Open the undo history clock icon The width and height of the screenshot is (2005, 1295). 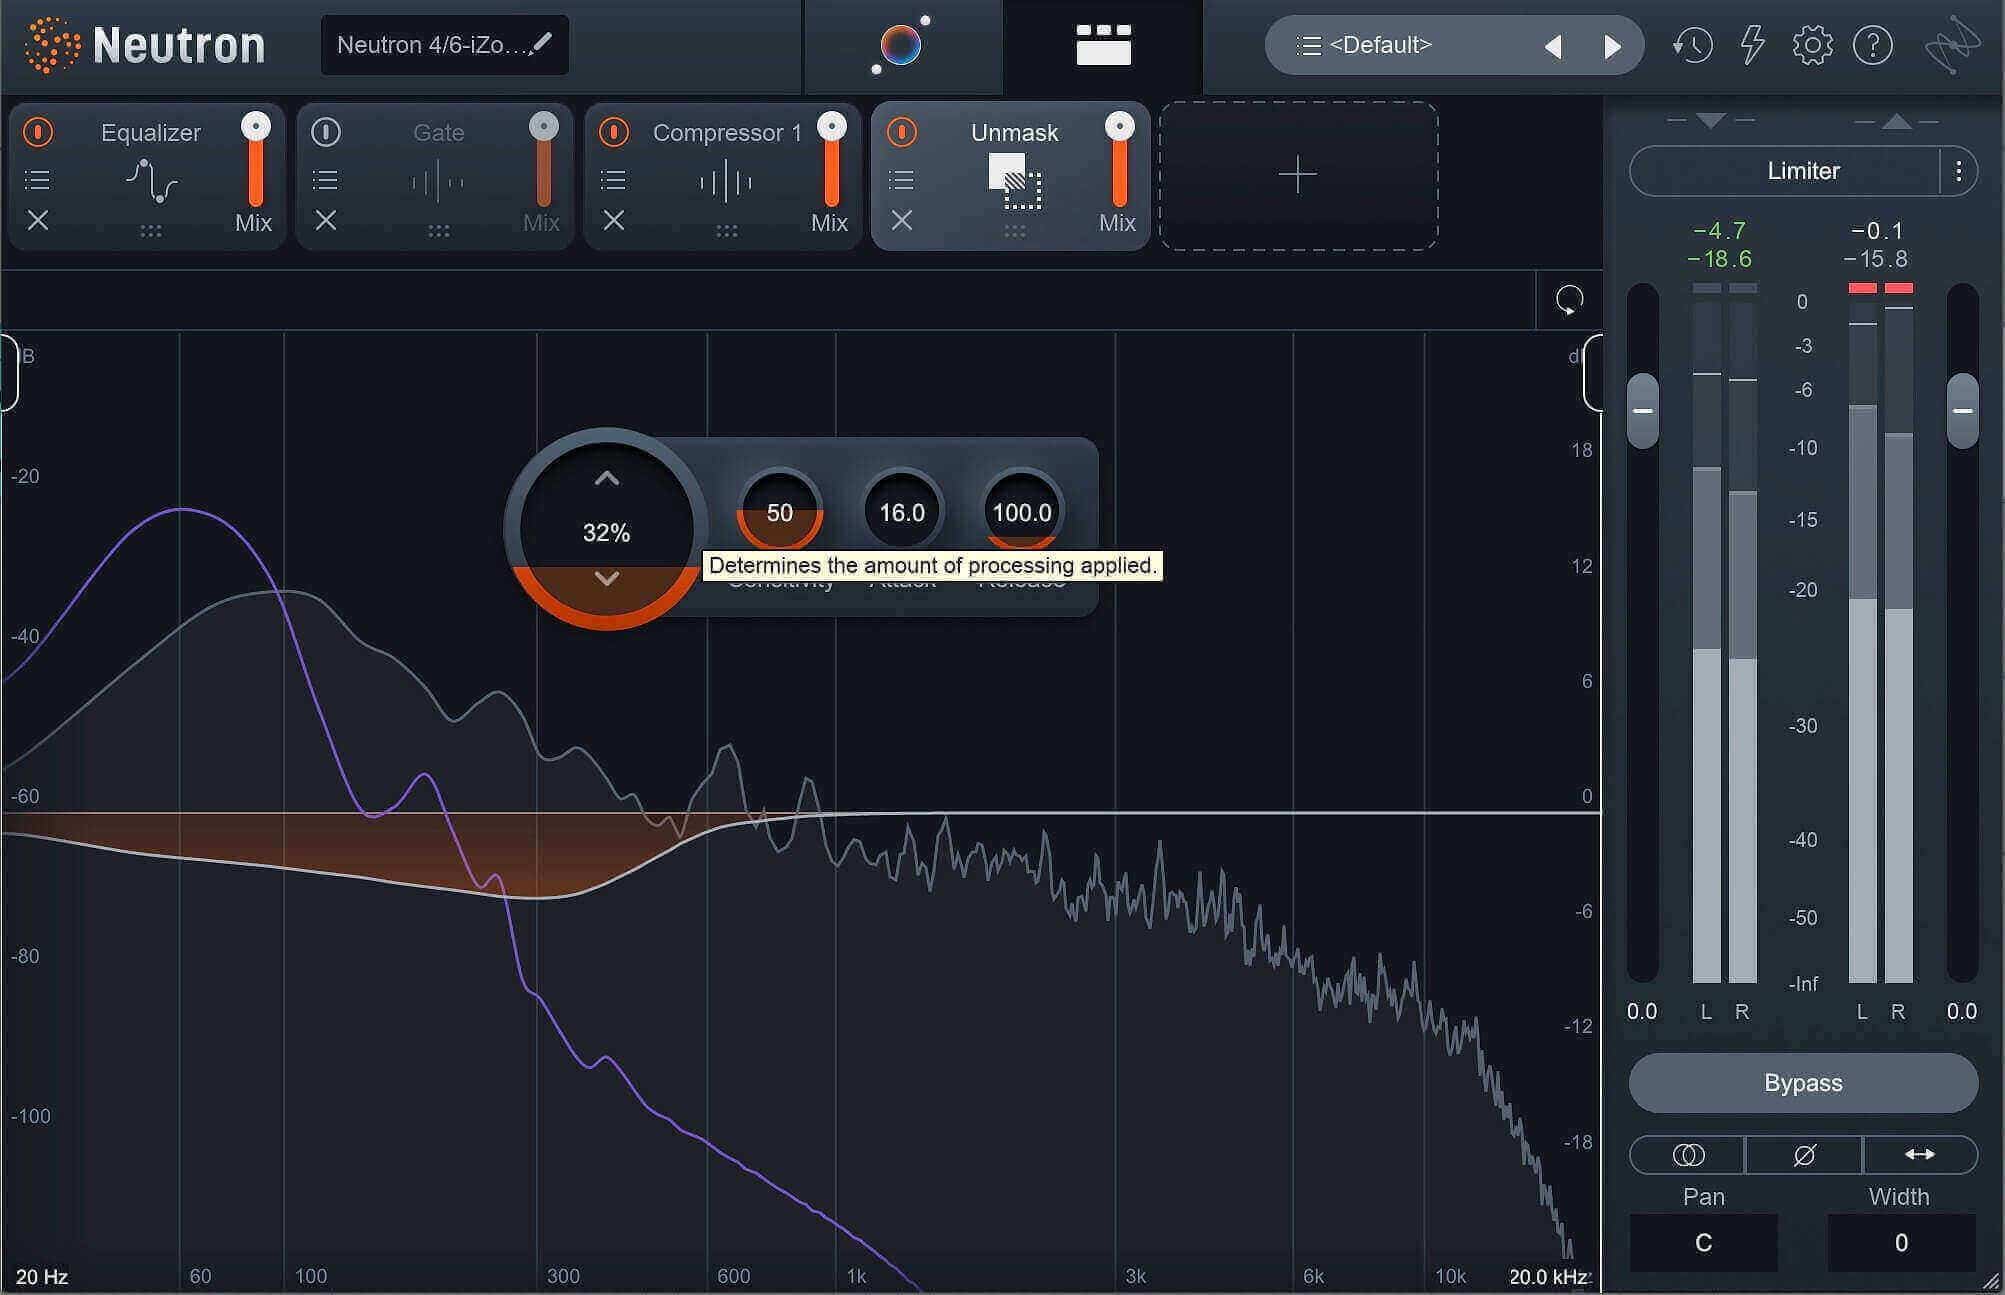pos(1692,45)
